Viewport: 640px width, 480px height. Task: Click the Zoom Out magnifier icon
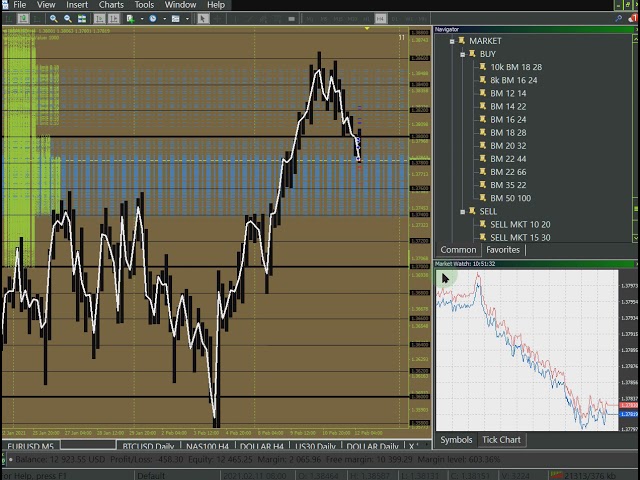pyautogui.click(x=68, y=18)
